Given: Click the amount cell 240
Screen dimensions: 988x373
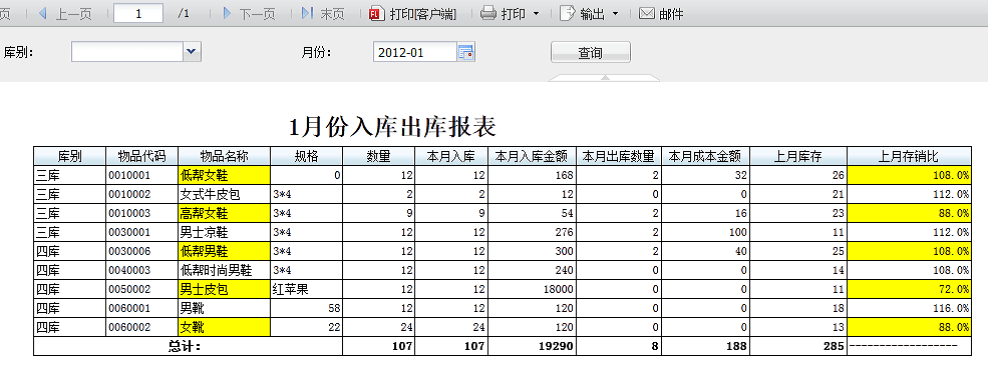Looking at the screenshot, I should click(532, 270).
